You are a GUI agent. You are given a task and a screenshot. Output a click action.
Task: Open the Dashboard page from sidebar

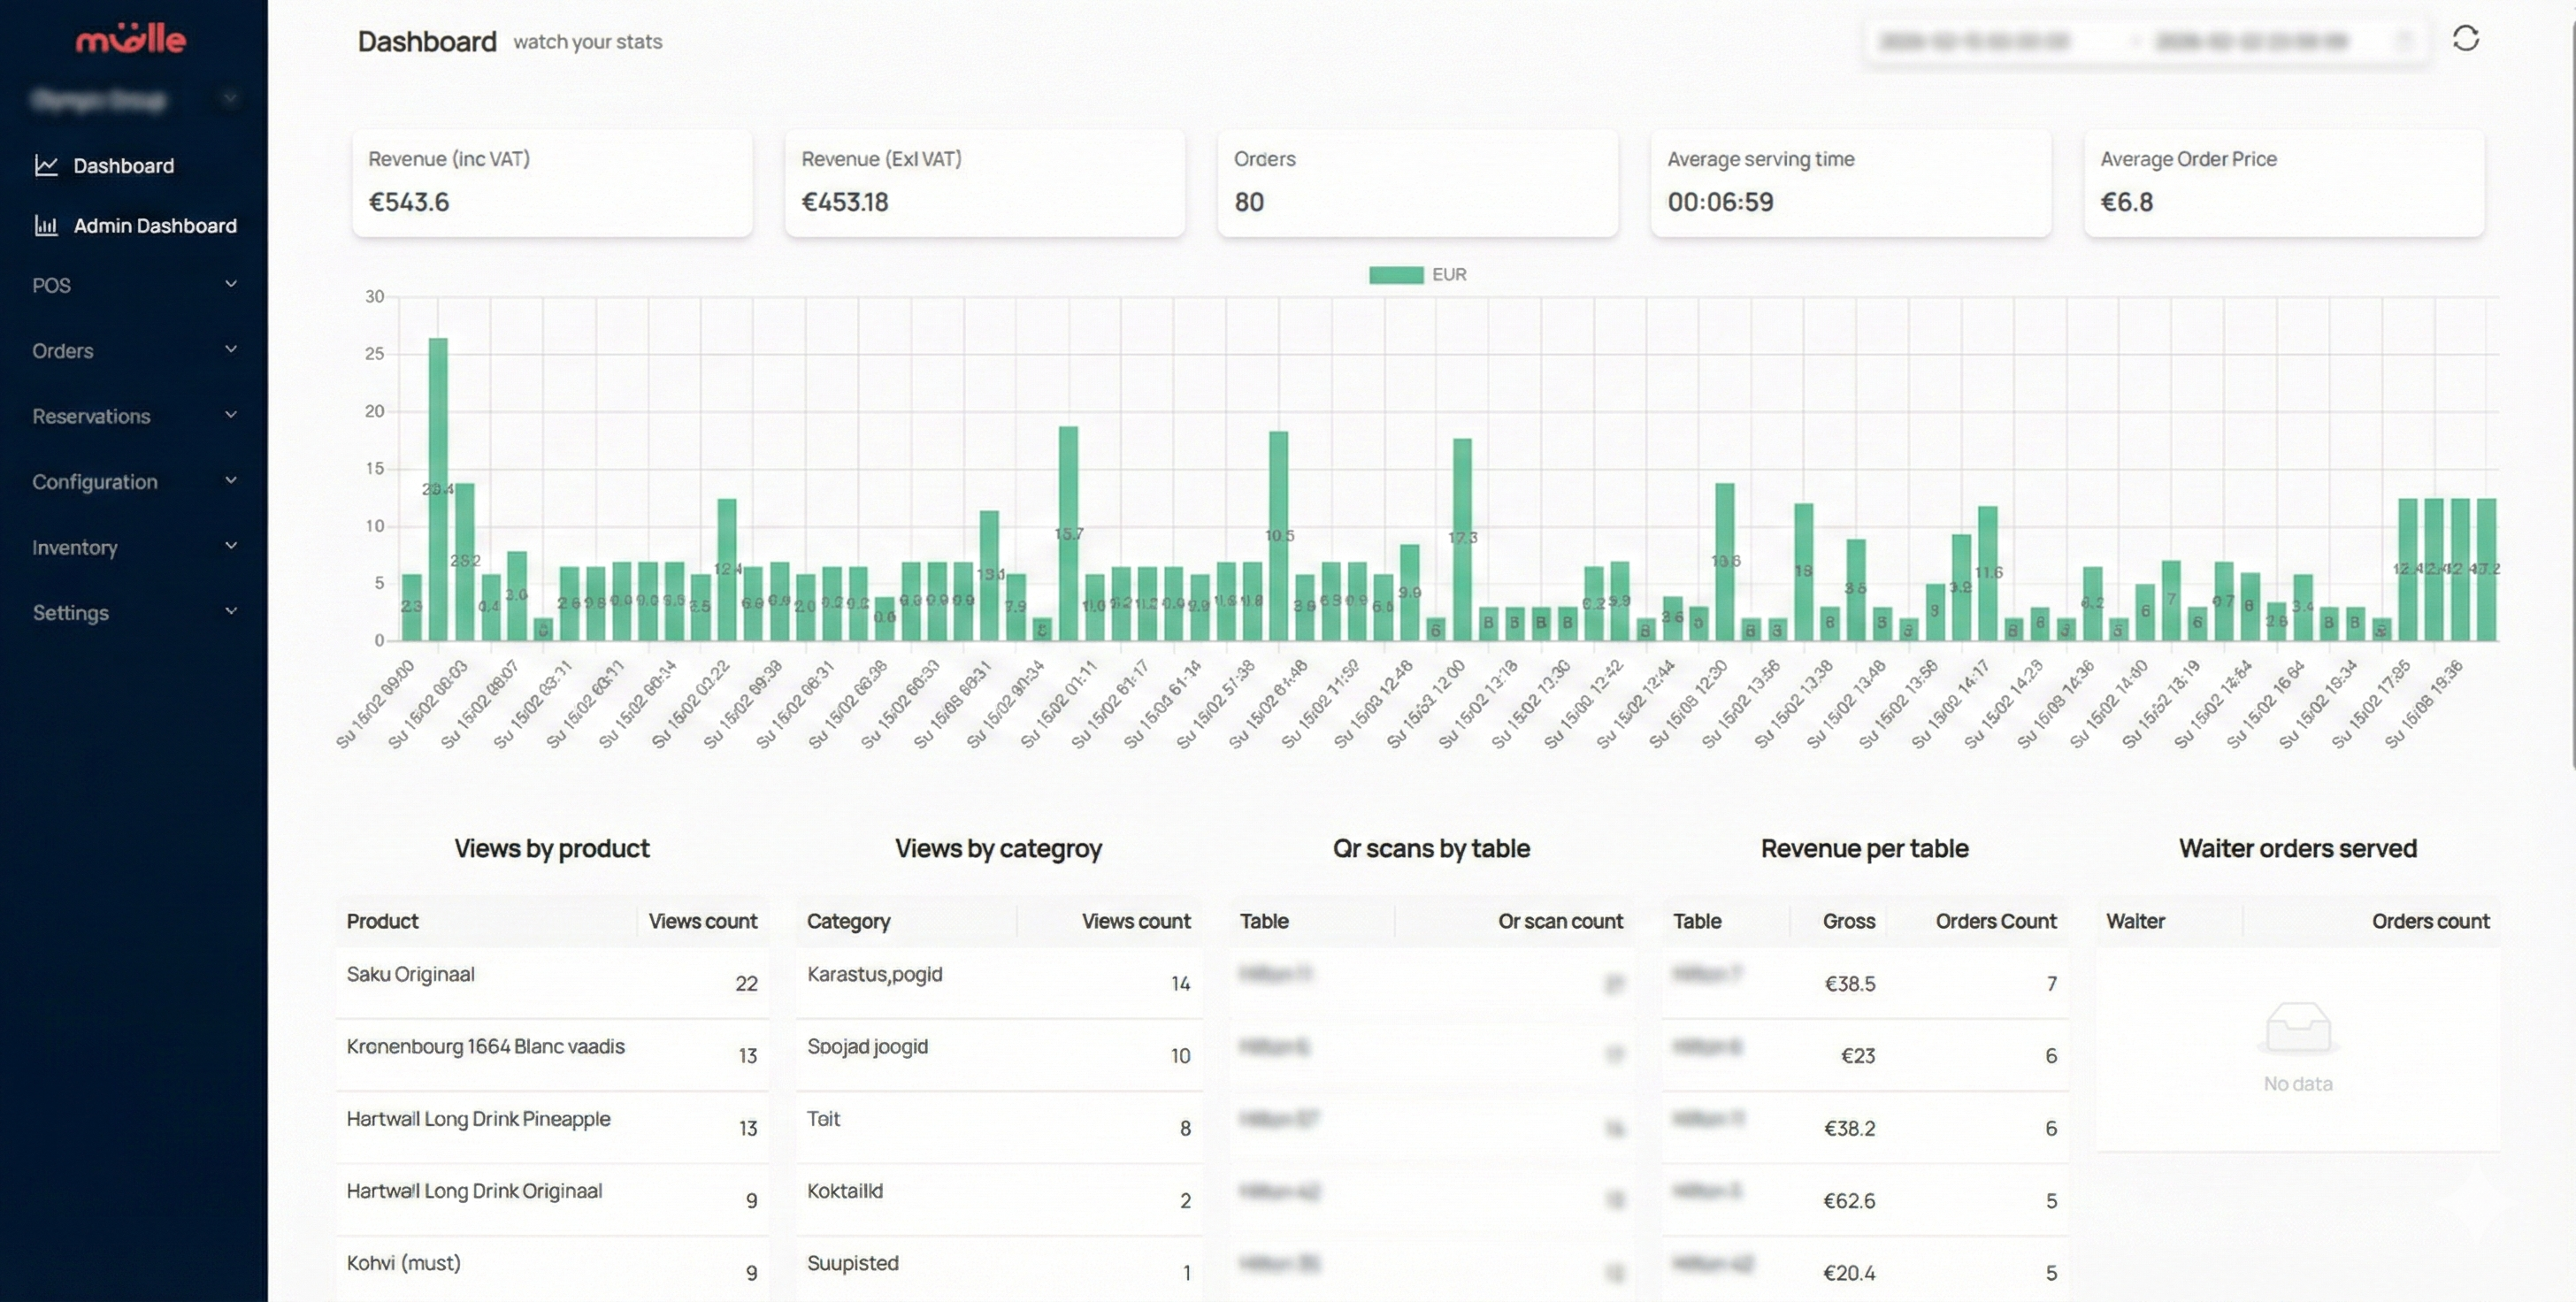123,165
